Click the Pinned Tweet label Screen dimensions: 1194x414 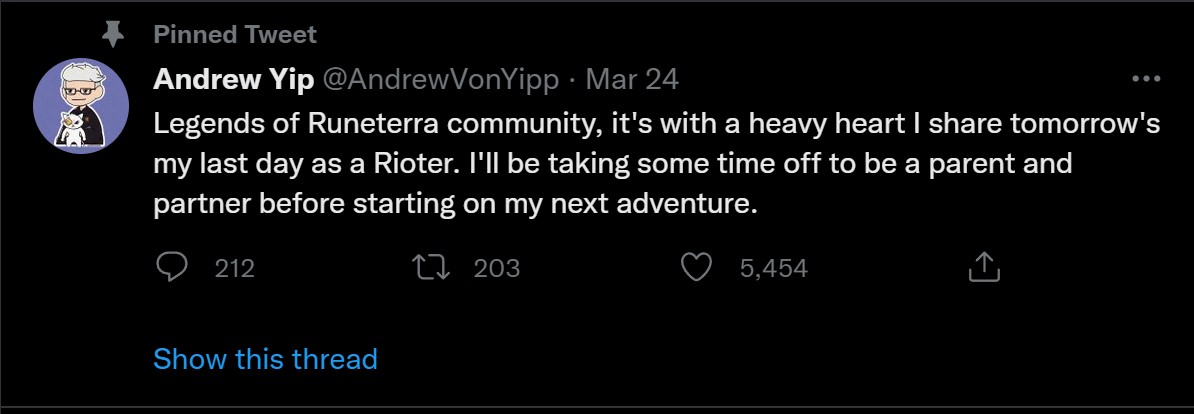pyautogui.click(x=235, y=35)
